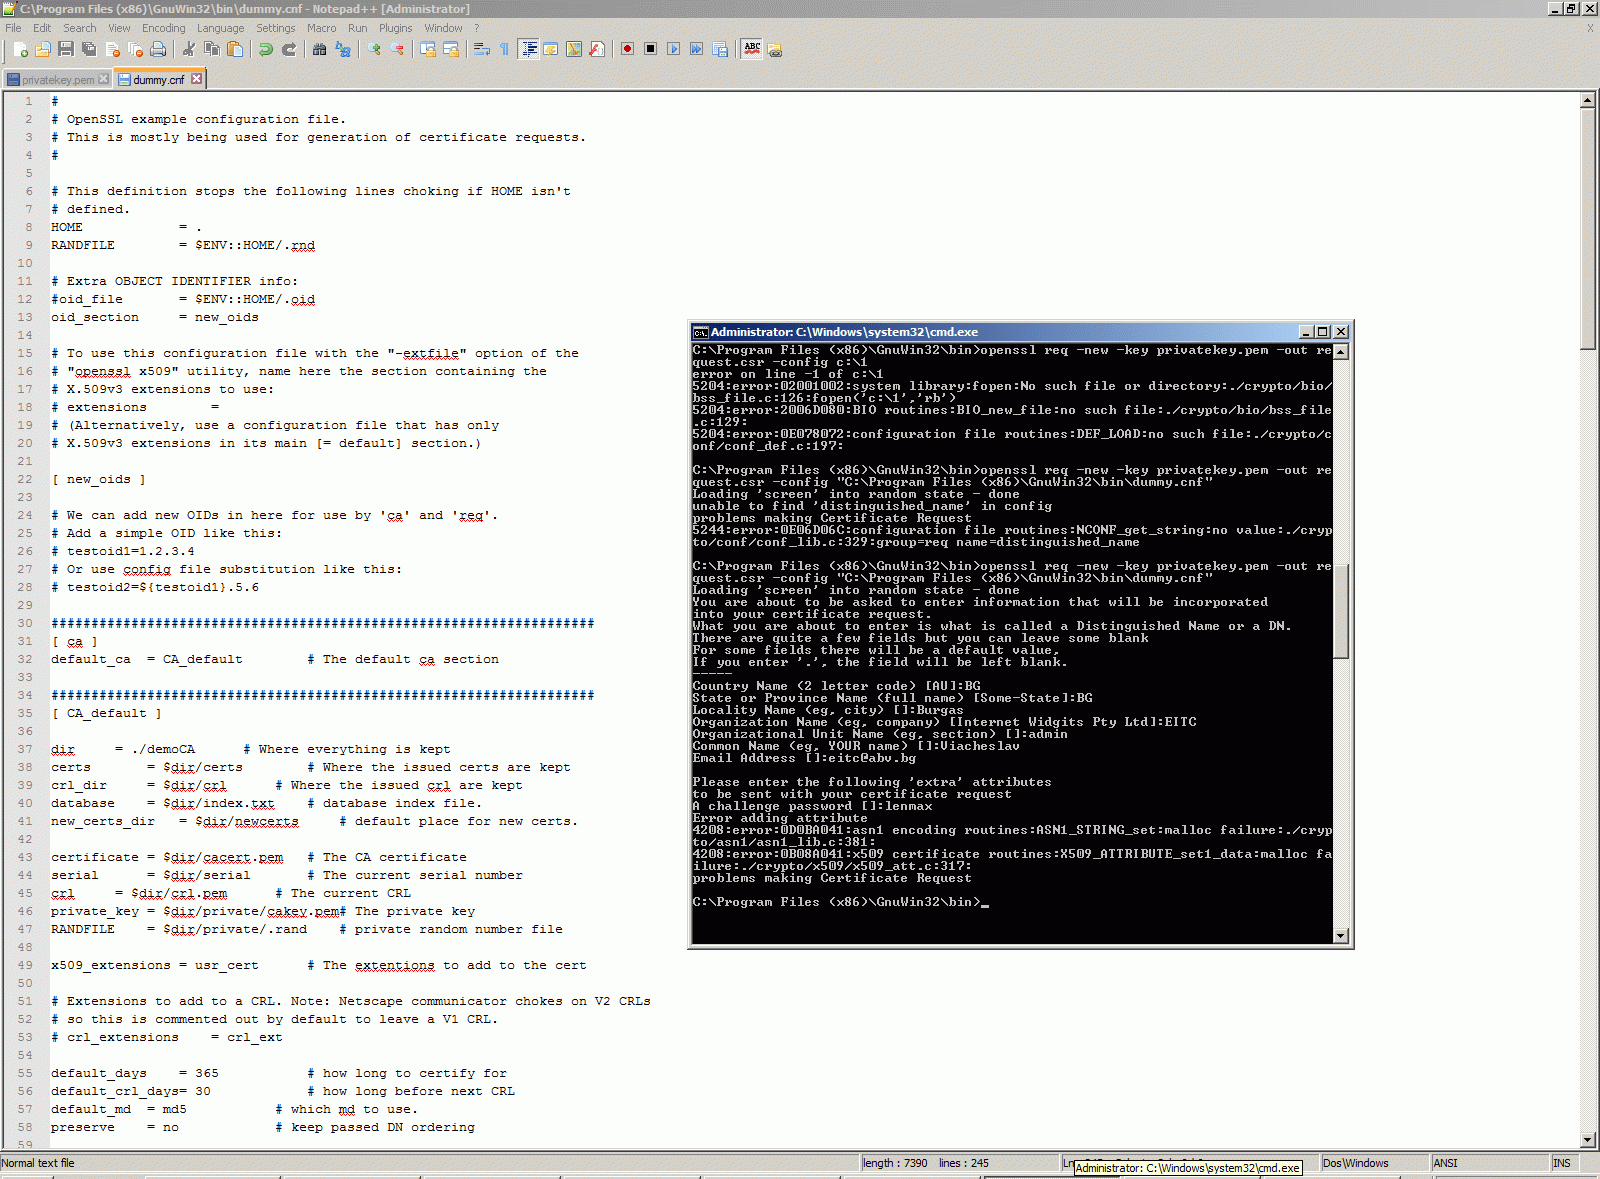Click the Normal text file status label
The height and width of the screenshot is (1179, 1600).
pos(38,1163)
